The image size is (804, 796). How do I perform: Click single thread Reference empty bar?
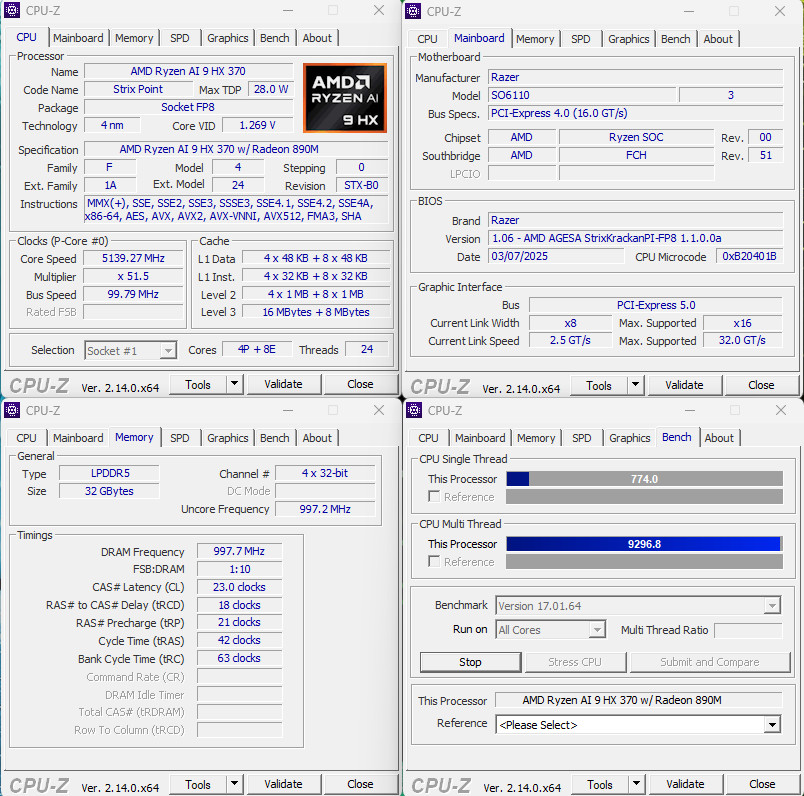(644, 496)
